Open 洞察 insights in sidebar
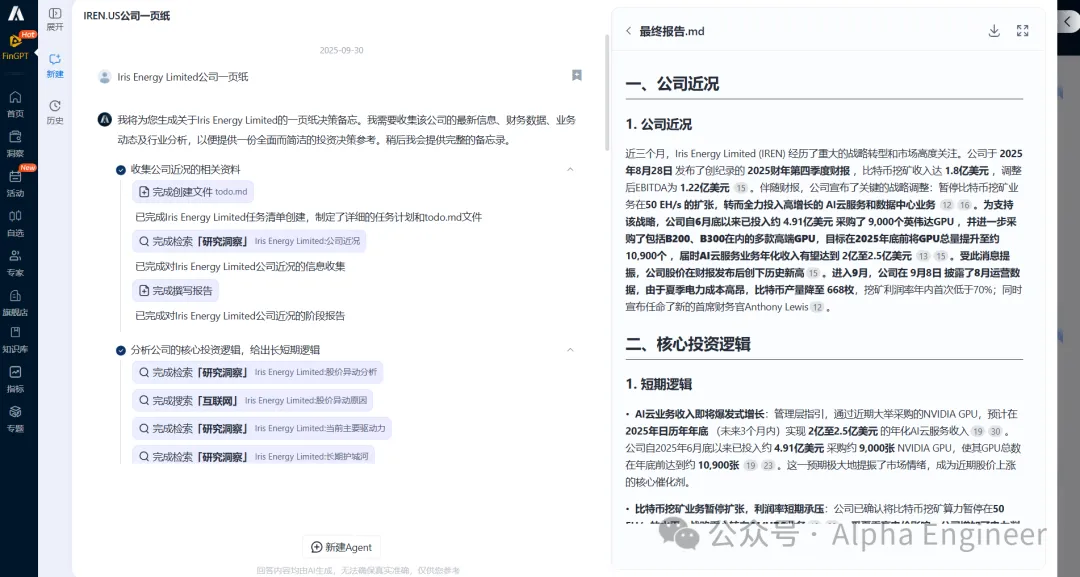The height and width of the screenshot is (577, 1080). click(16, 141)
